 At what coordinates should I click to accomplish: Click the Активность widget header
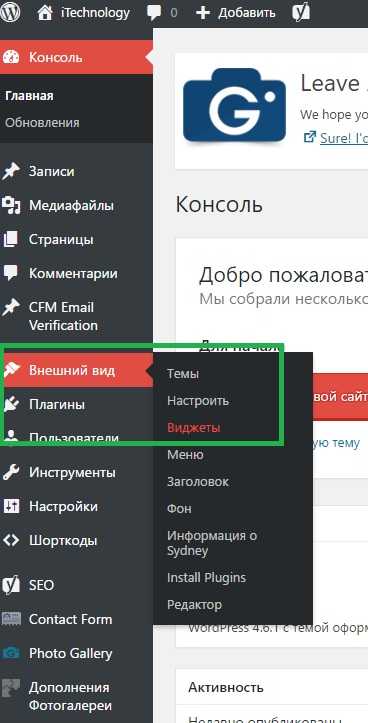226,687
